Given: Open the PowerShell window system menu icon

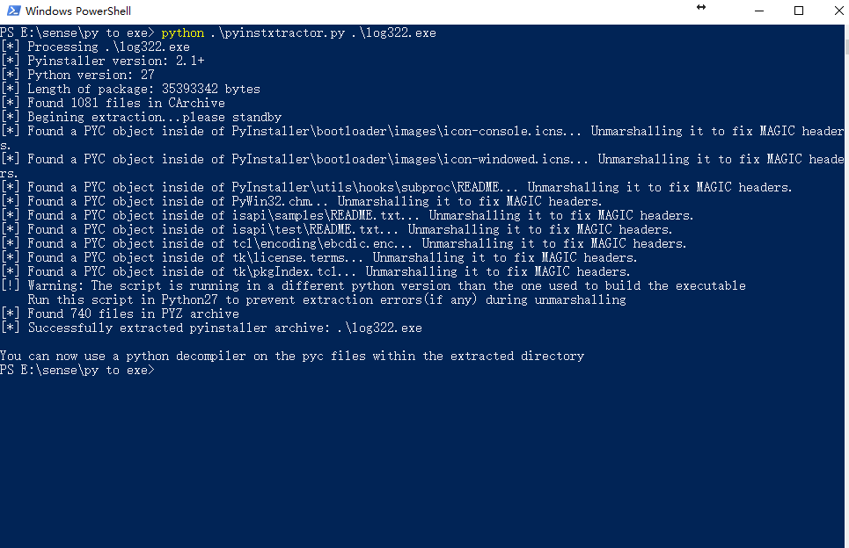Looking at the screenshot, I should pyautogui.click(x=14, y=11).
